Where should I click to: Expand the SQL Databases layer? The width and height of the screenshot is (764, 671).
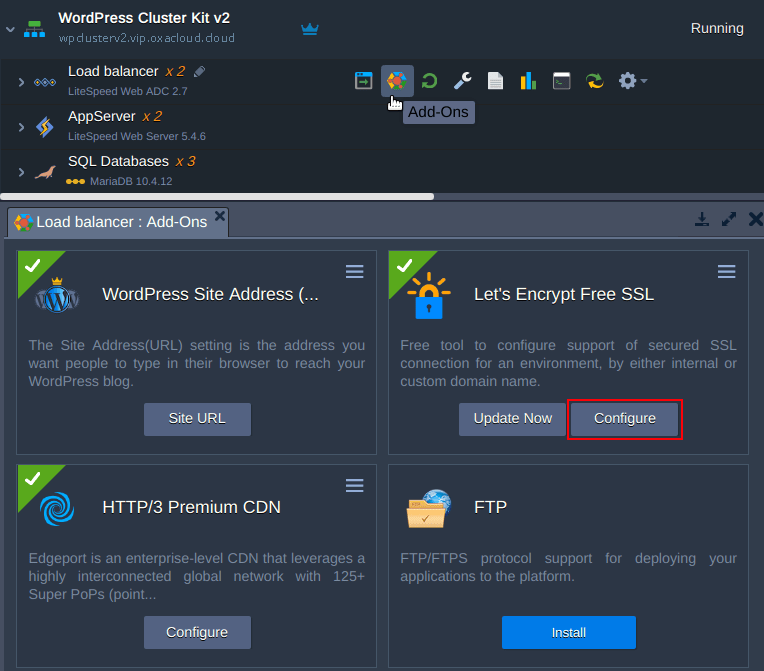21,172
